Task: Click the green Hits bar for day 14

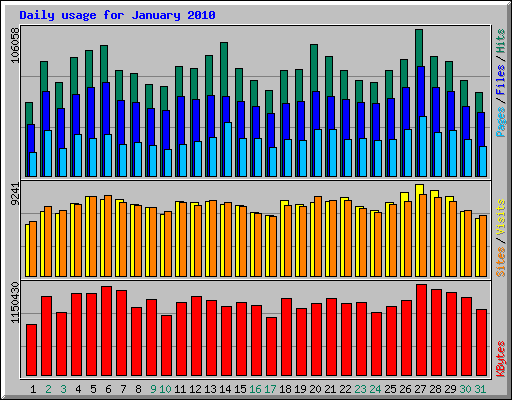Action: tap(224, 69)
